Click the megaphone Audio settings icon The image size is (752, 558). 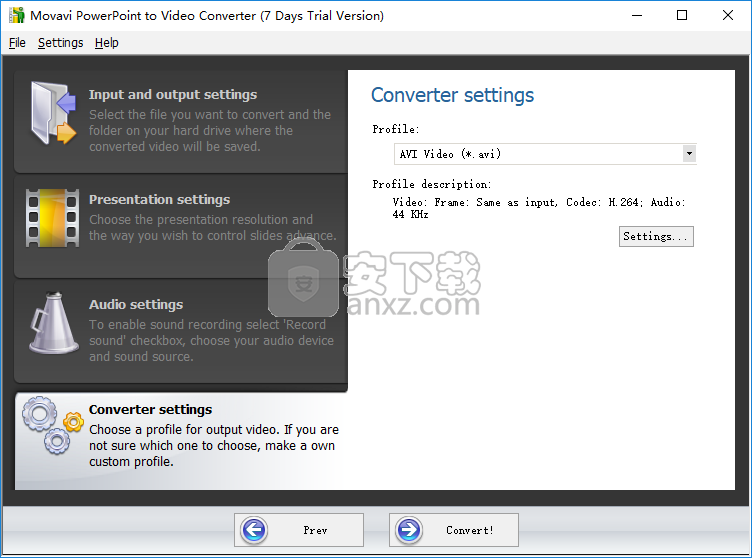coord(53,323)
